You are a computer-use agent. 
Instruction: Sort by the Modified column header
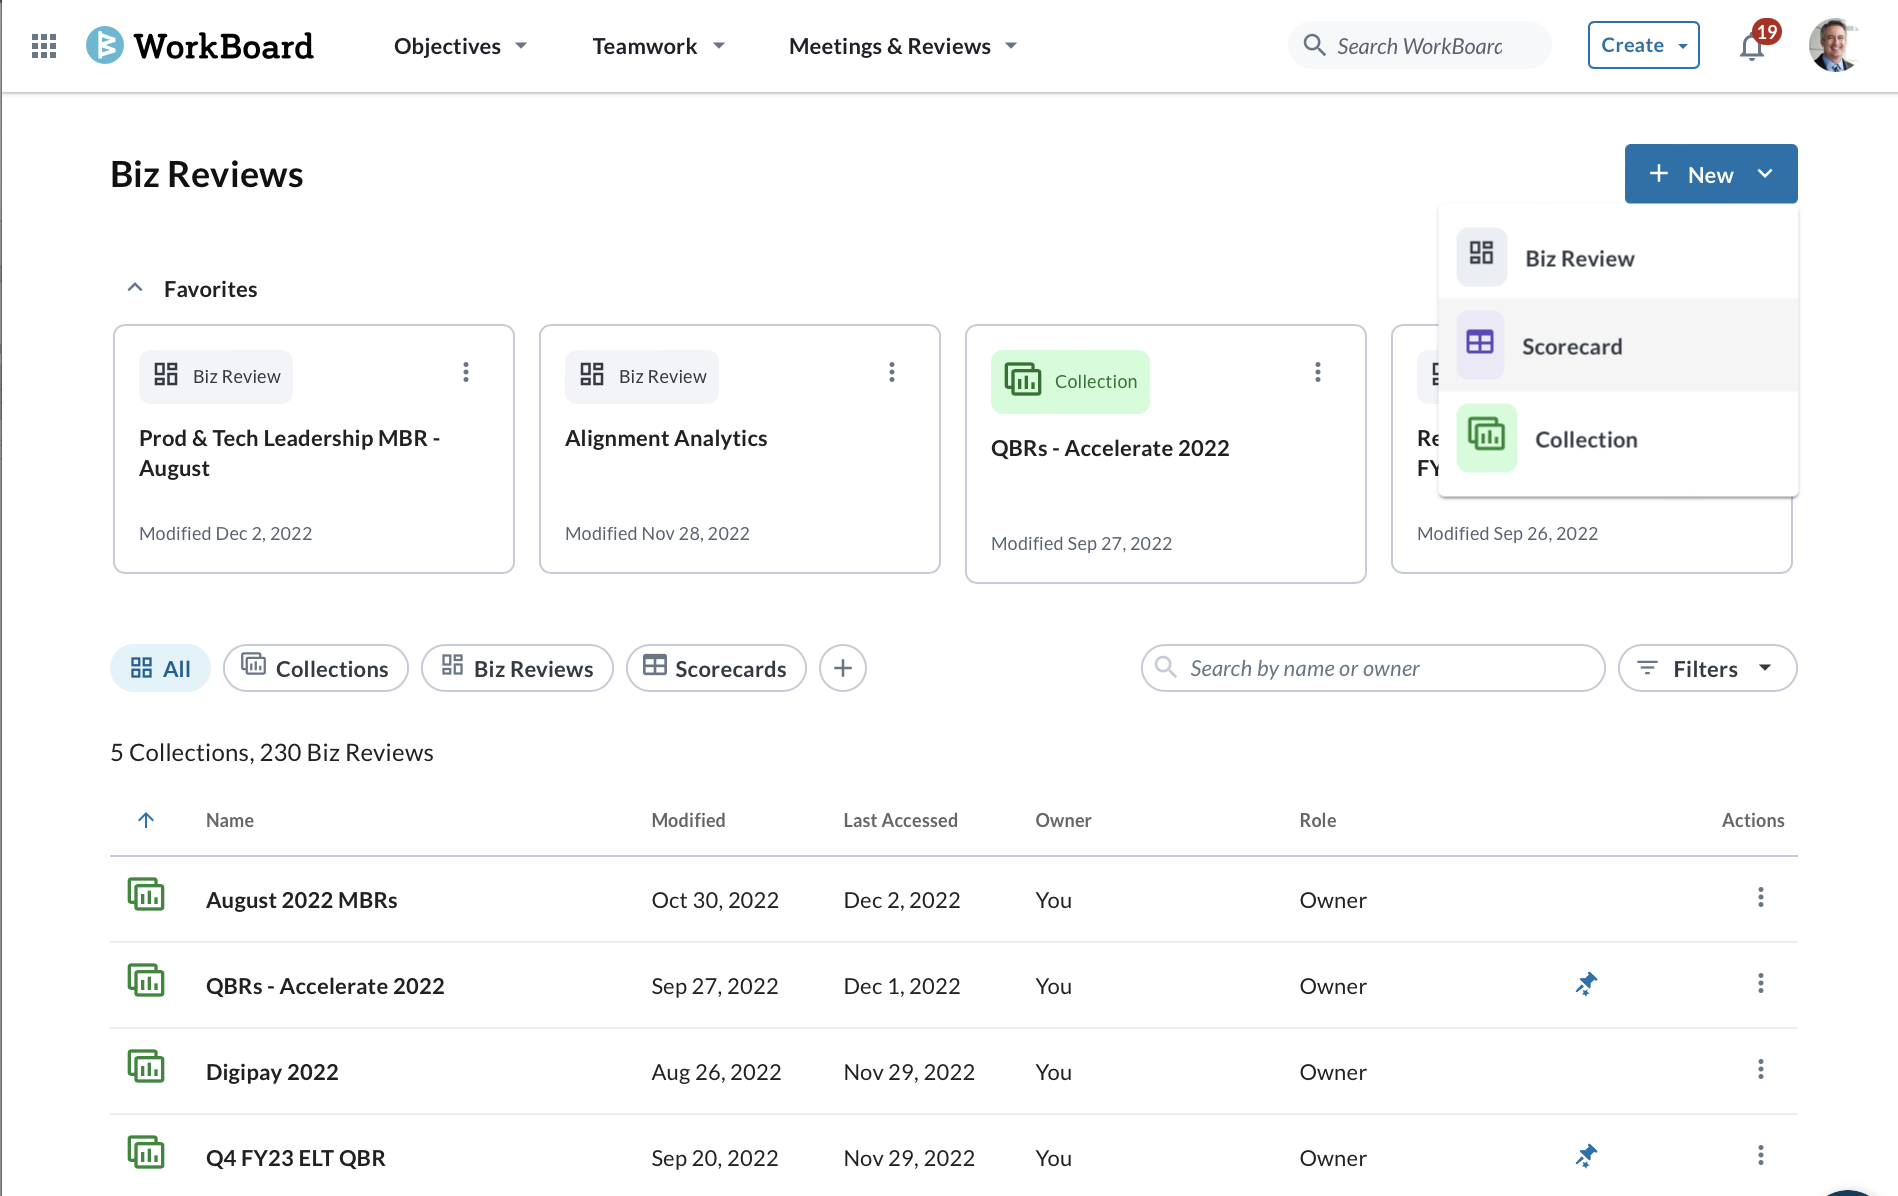[x=688, y=820]
